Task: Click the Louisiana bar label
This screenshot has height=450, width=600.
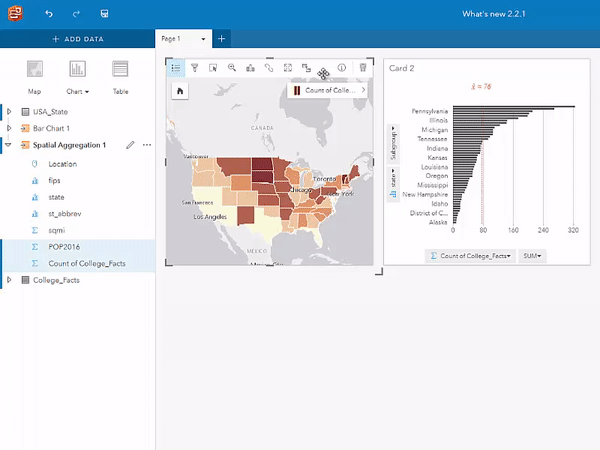Action: 434,167
